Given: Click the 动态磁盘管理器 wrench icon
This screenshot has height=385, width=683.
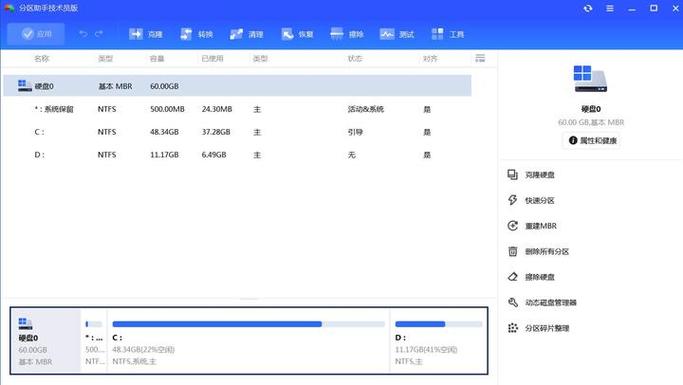Looking at the screenshot, I should coord(513,302).
